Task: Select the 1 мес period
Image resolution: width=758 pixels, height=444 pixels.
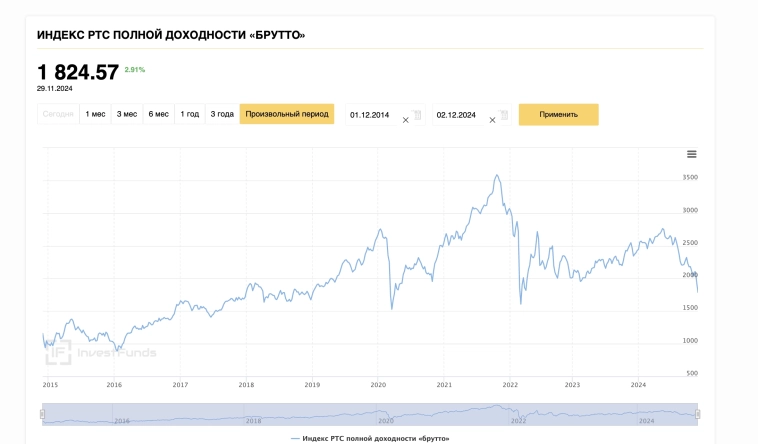Action: pyautogui.click(x=95, y=114)
